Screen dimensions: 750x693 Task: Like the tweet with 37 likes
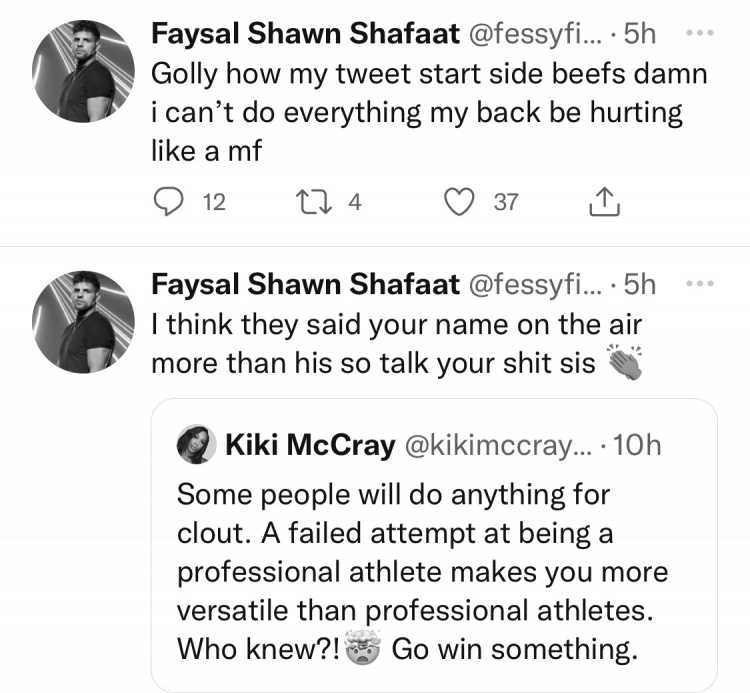click(459, 202)
